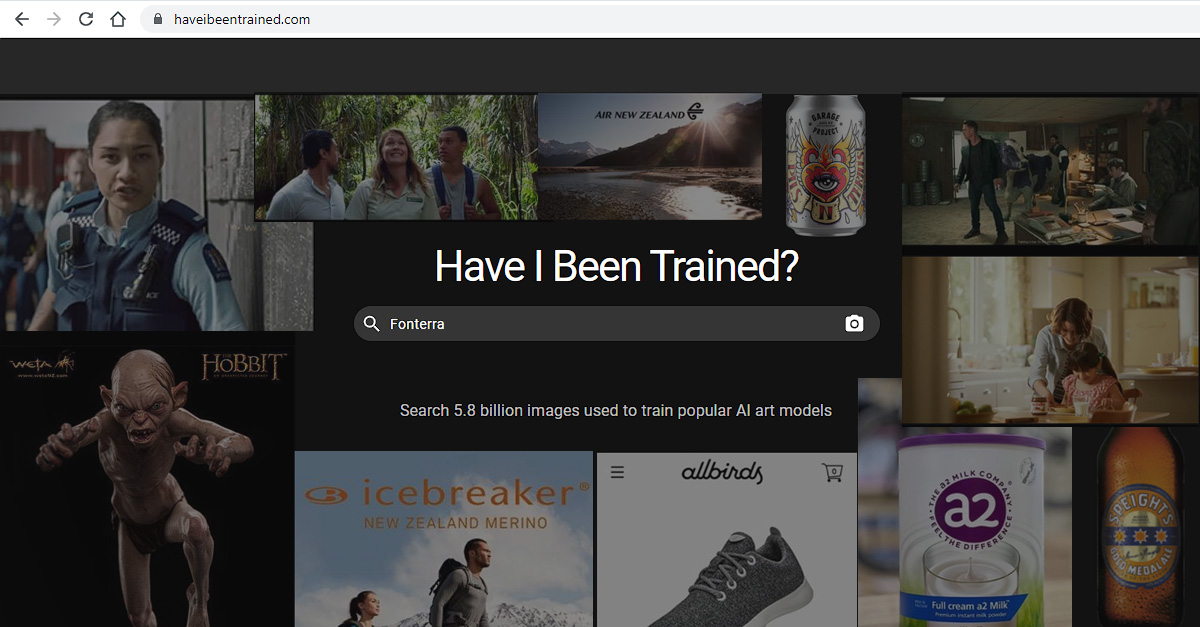1200x627 pixels.
Task: Click the Hobbit logo text
Action: [x=243, y=366]
